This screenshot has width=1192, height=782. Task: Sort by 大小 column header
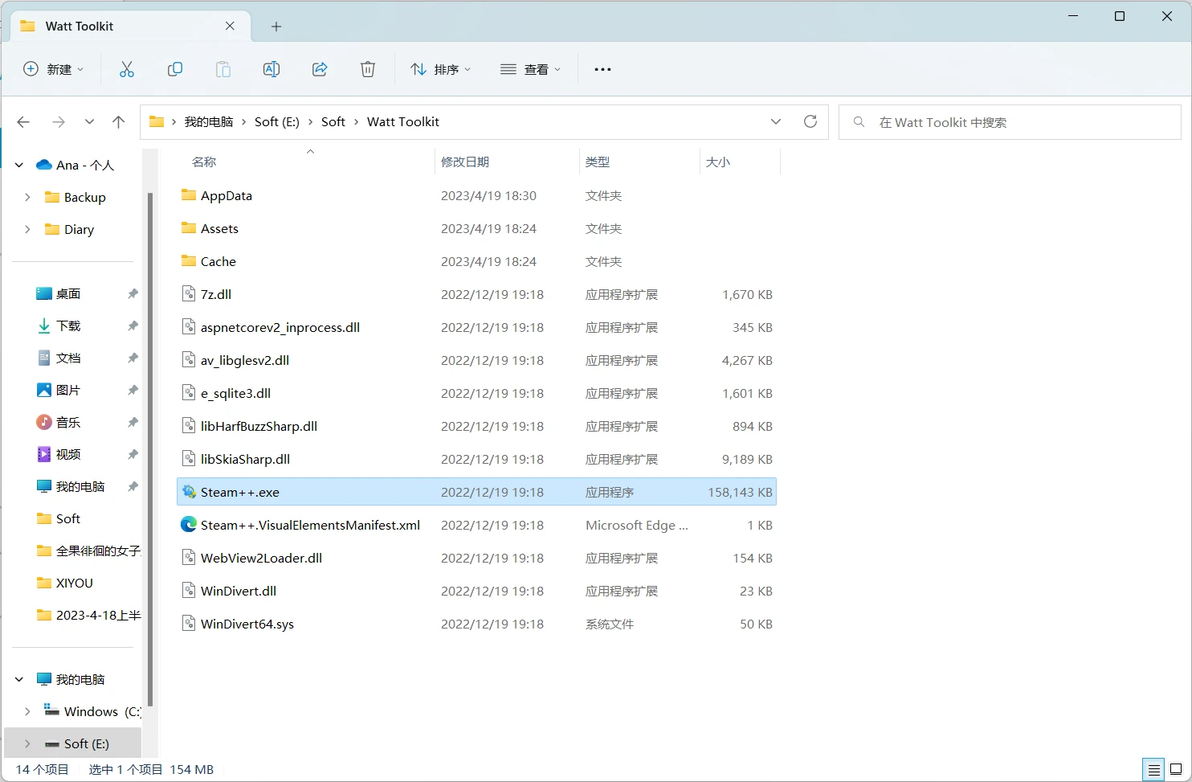(718, 162)
